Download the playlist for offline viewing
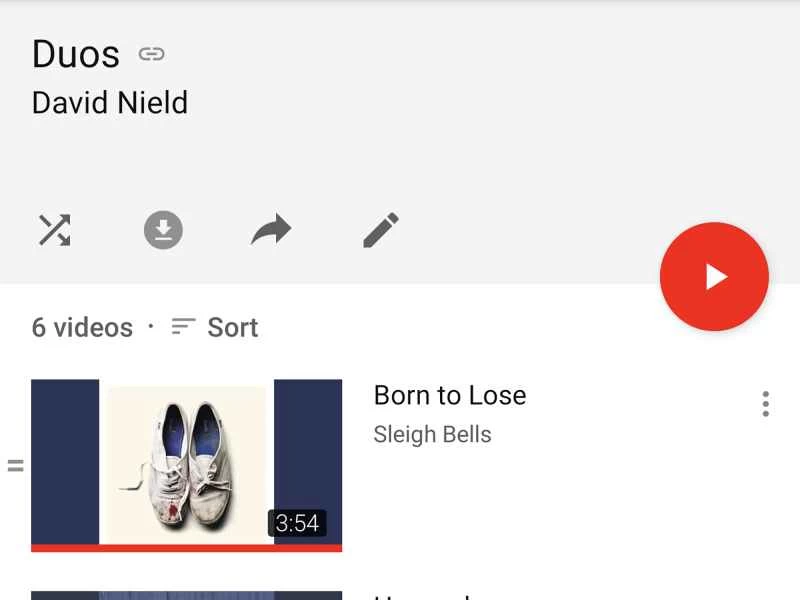This screenshot has height=600, width=800. coord(163,230)
